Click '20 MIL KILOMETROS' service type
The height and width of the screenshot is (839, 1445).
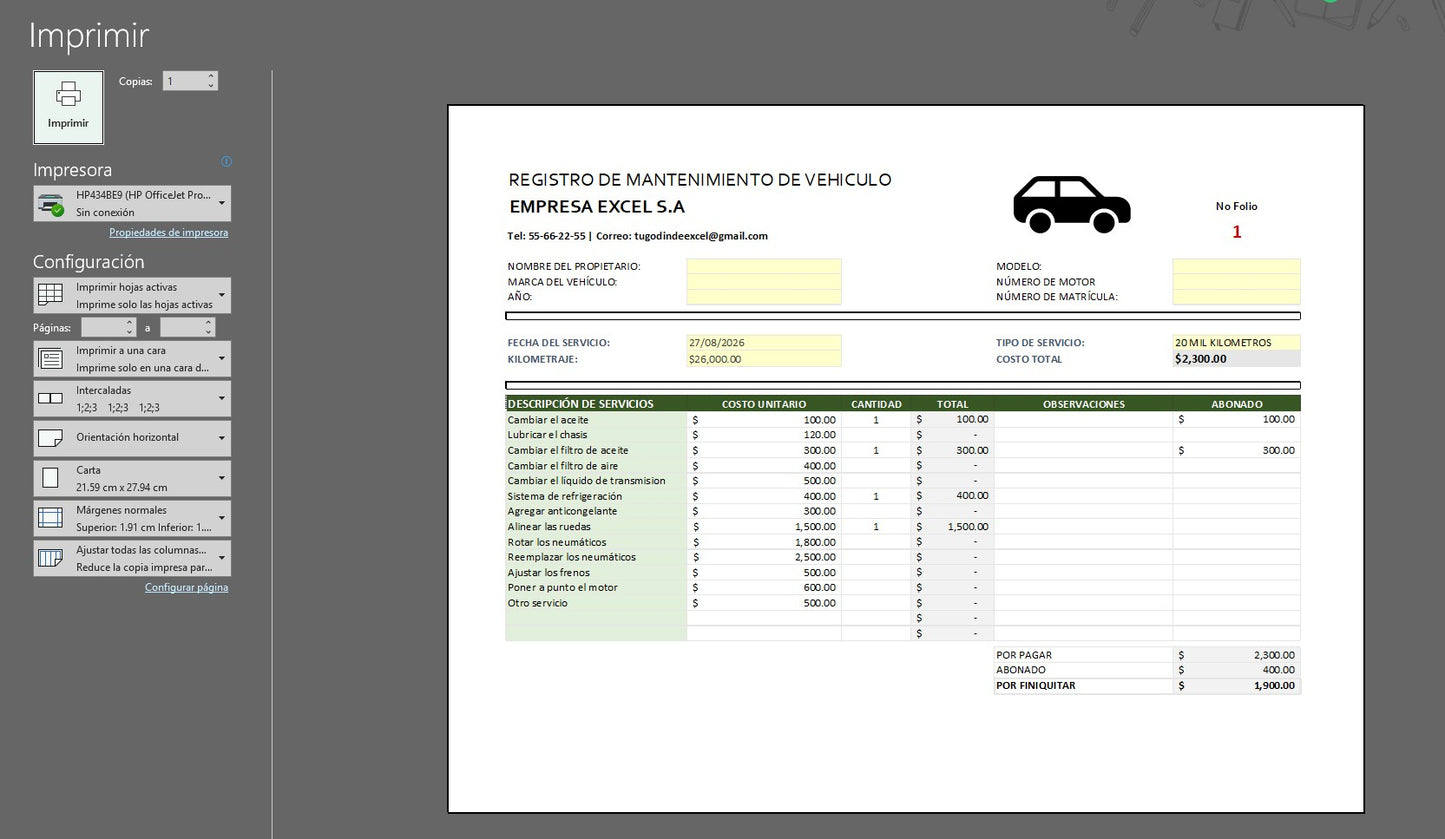[1223, 343]
